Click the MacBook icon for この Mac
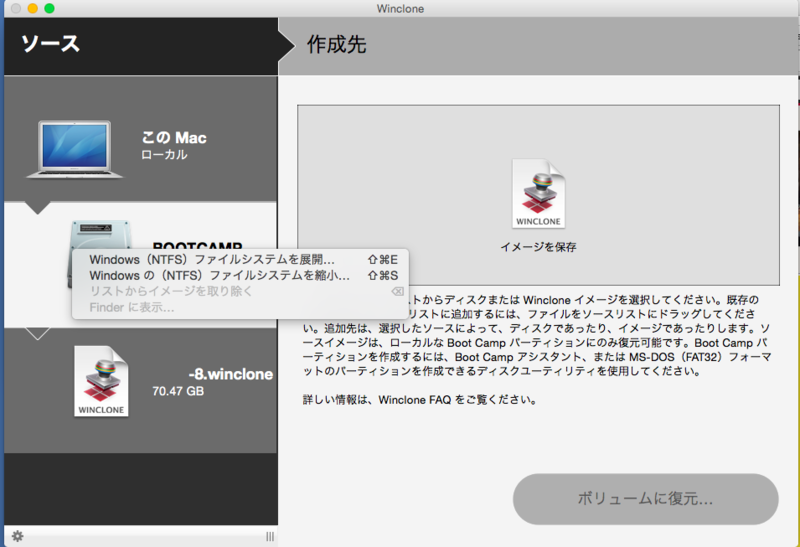Screen dimensions: 800x547 [x=74, y=149]
